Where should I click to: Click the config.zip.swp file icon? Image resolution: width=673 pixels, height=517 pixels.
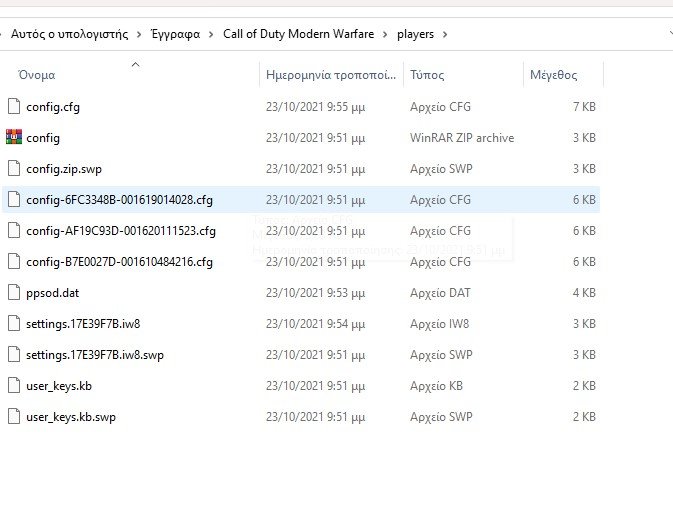point(14,169)
